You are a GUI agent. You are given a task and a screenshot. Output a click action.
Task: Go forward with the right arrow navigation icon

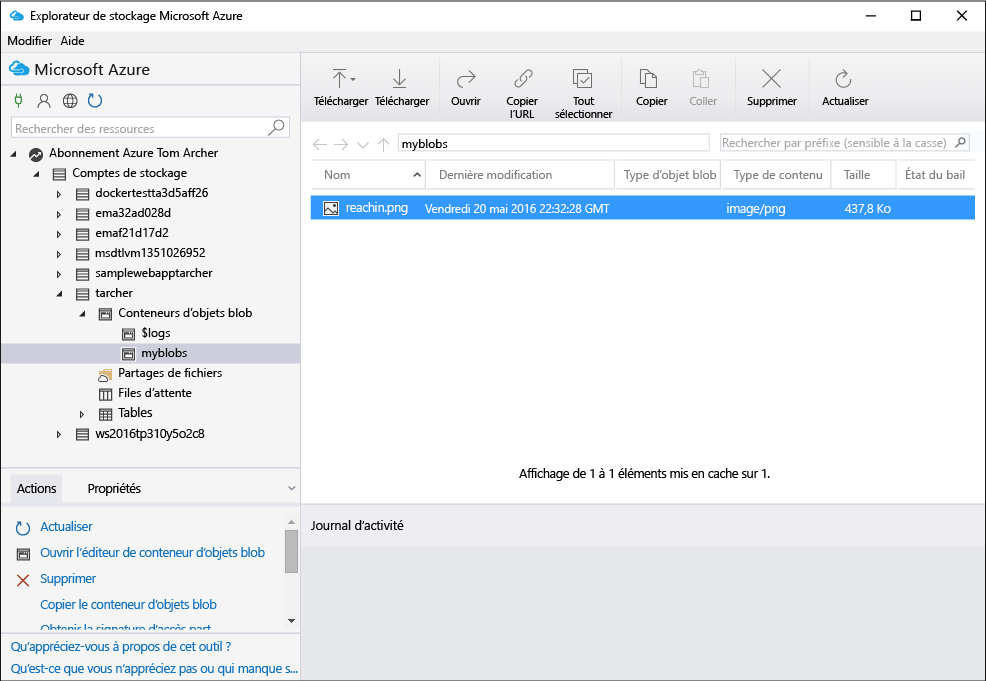(x=341, y=145)
